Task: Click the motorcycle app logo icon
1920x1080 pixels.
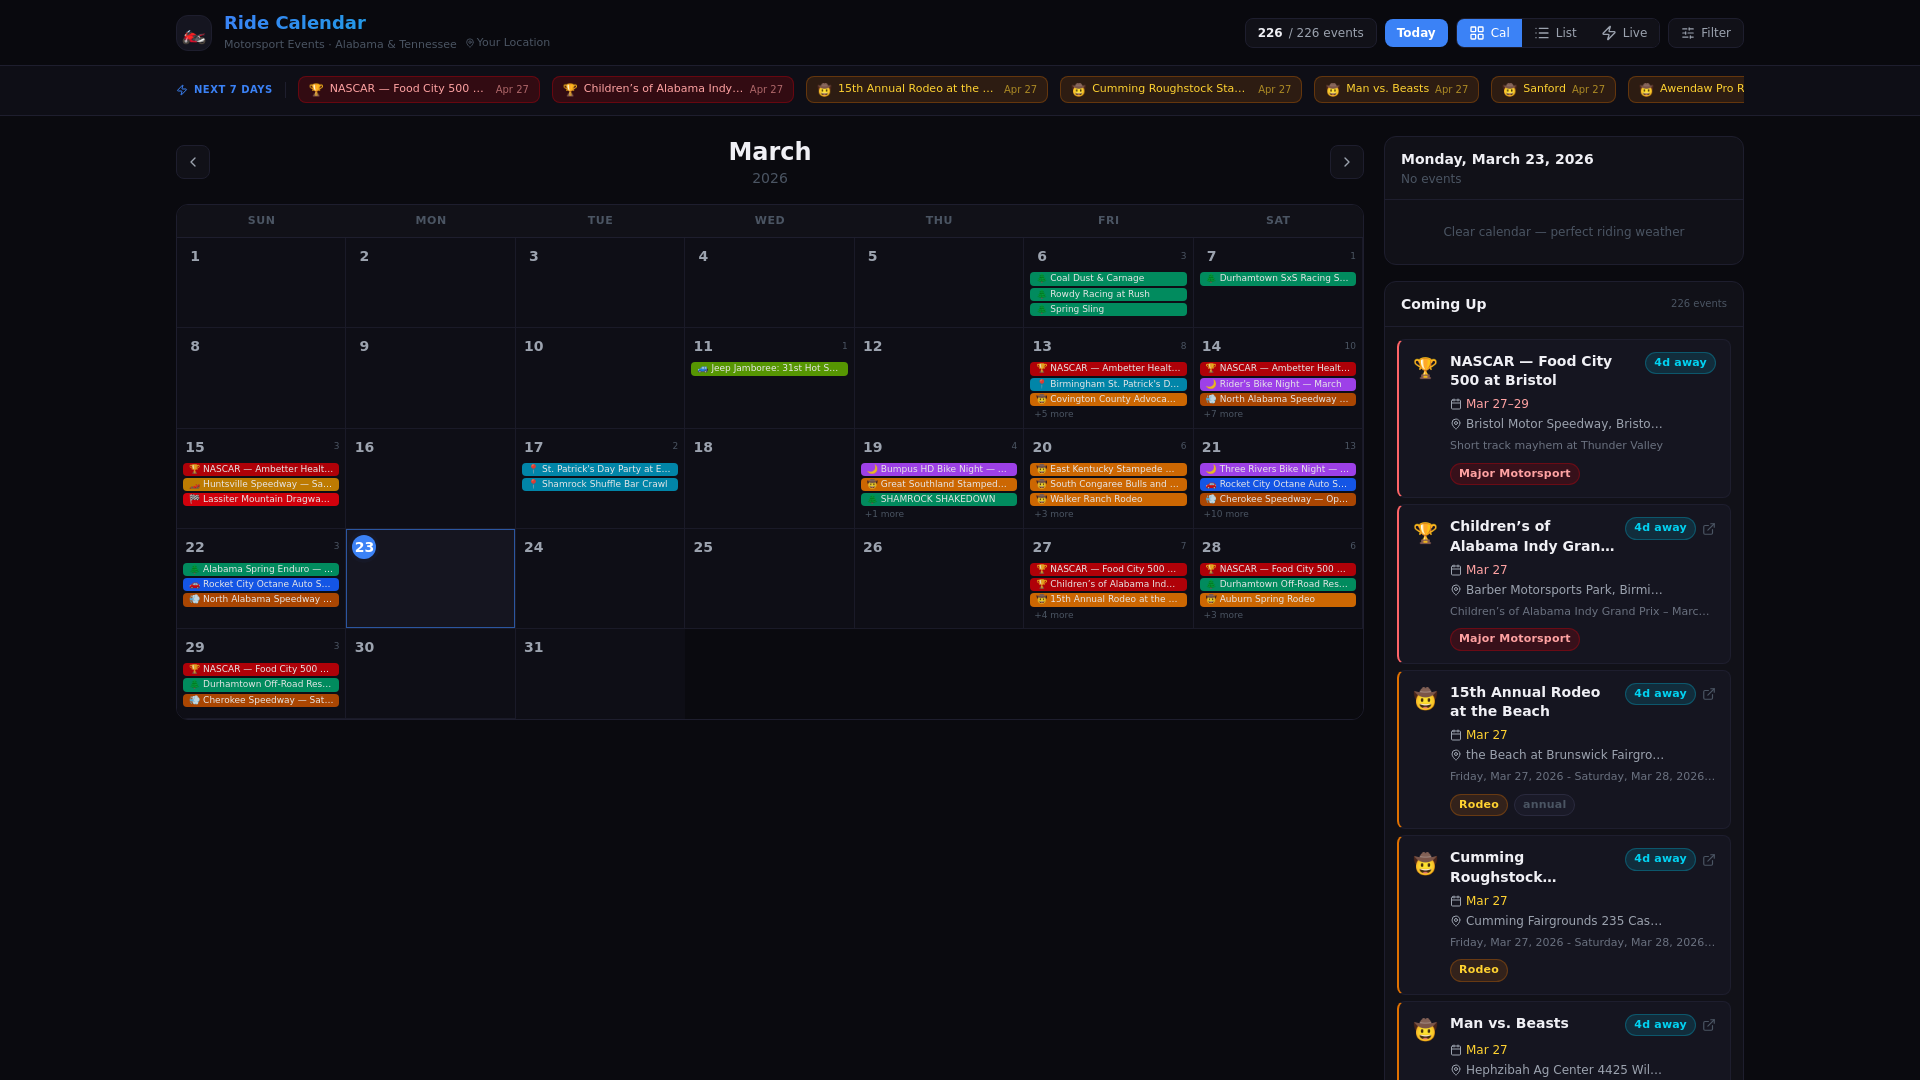Action: coord(194,33)
